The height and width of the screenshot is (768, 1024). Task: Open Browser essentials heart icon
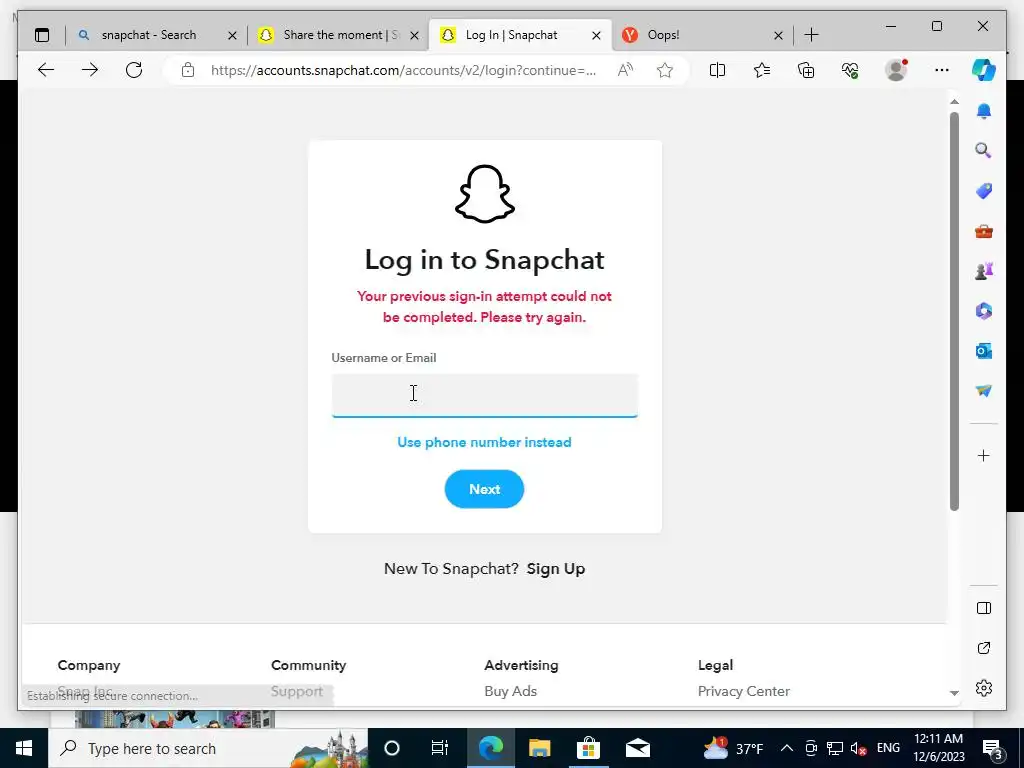click(x=850, y=70)
